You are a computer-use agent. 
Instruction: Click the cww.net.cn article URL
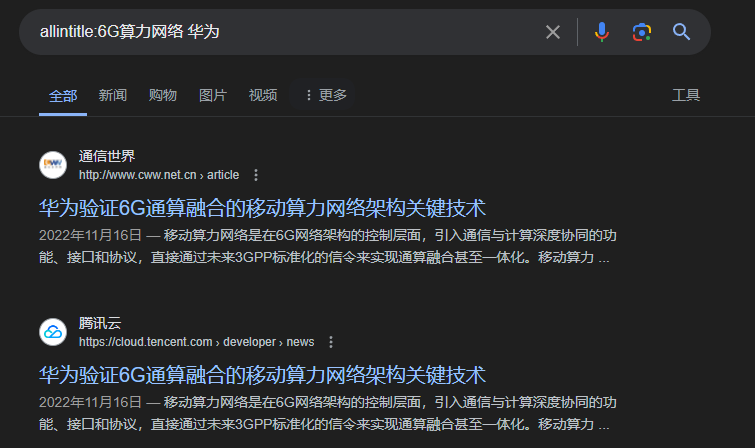(x=159, y=175)
